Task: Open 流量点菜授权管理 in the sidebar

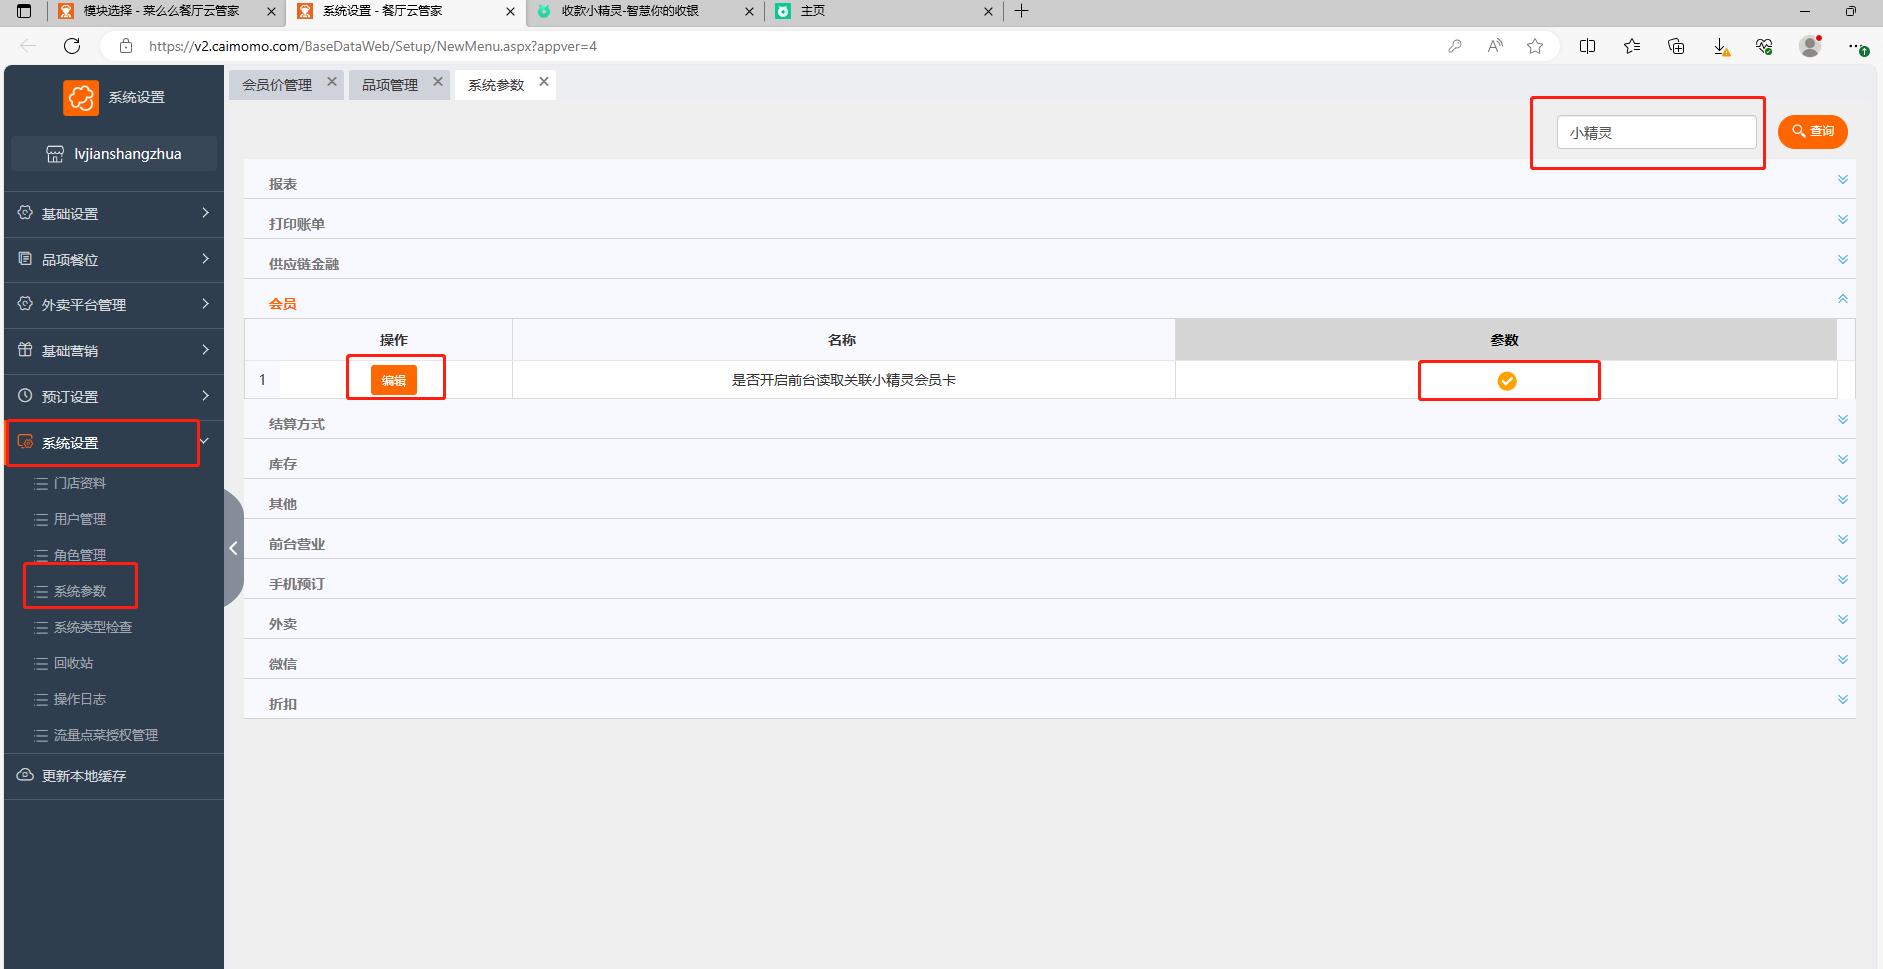Action: click(x=105, y=735)
